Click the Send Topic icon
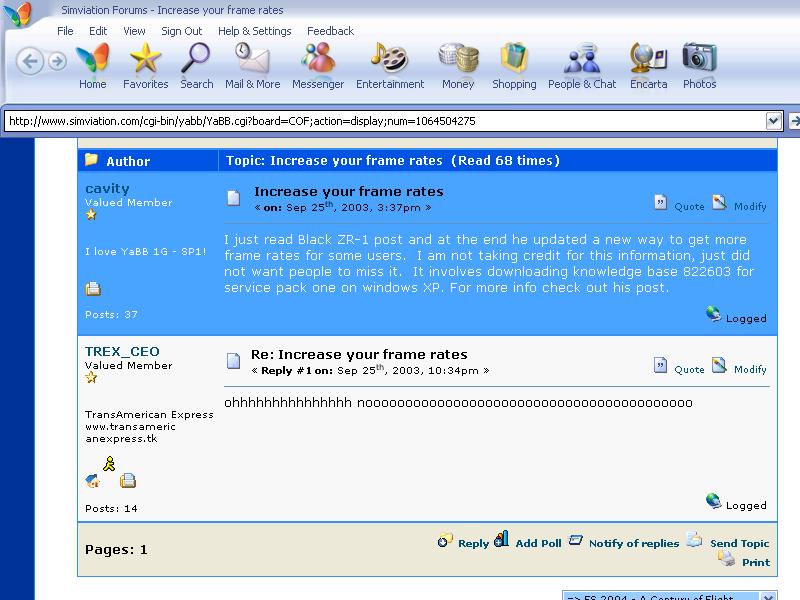 694,539
